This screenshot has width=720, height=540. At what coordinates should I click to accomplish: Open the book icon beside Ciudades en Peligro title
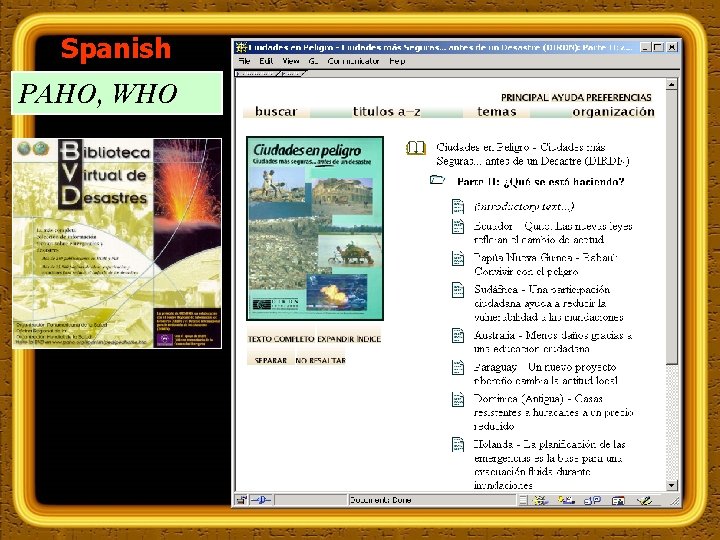pos(415,148)
